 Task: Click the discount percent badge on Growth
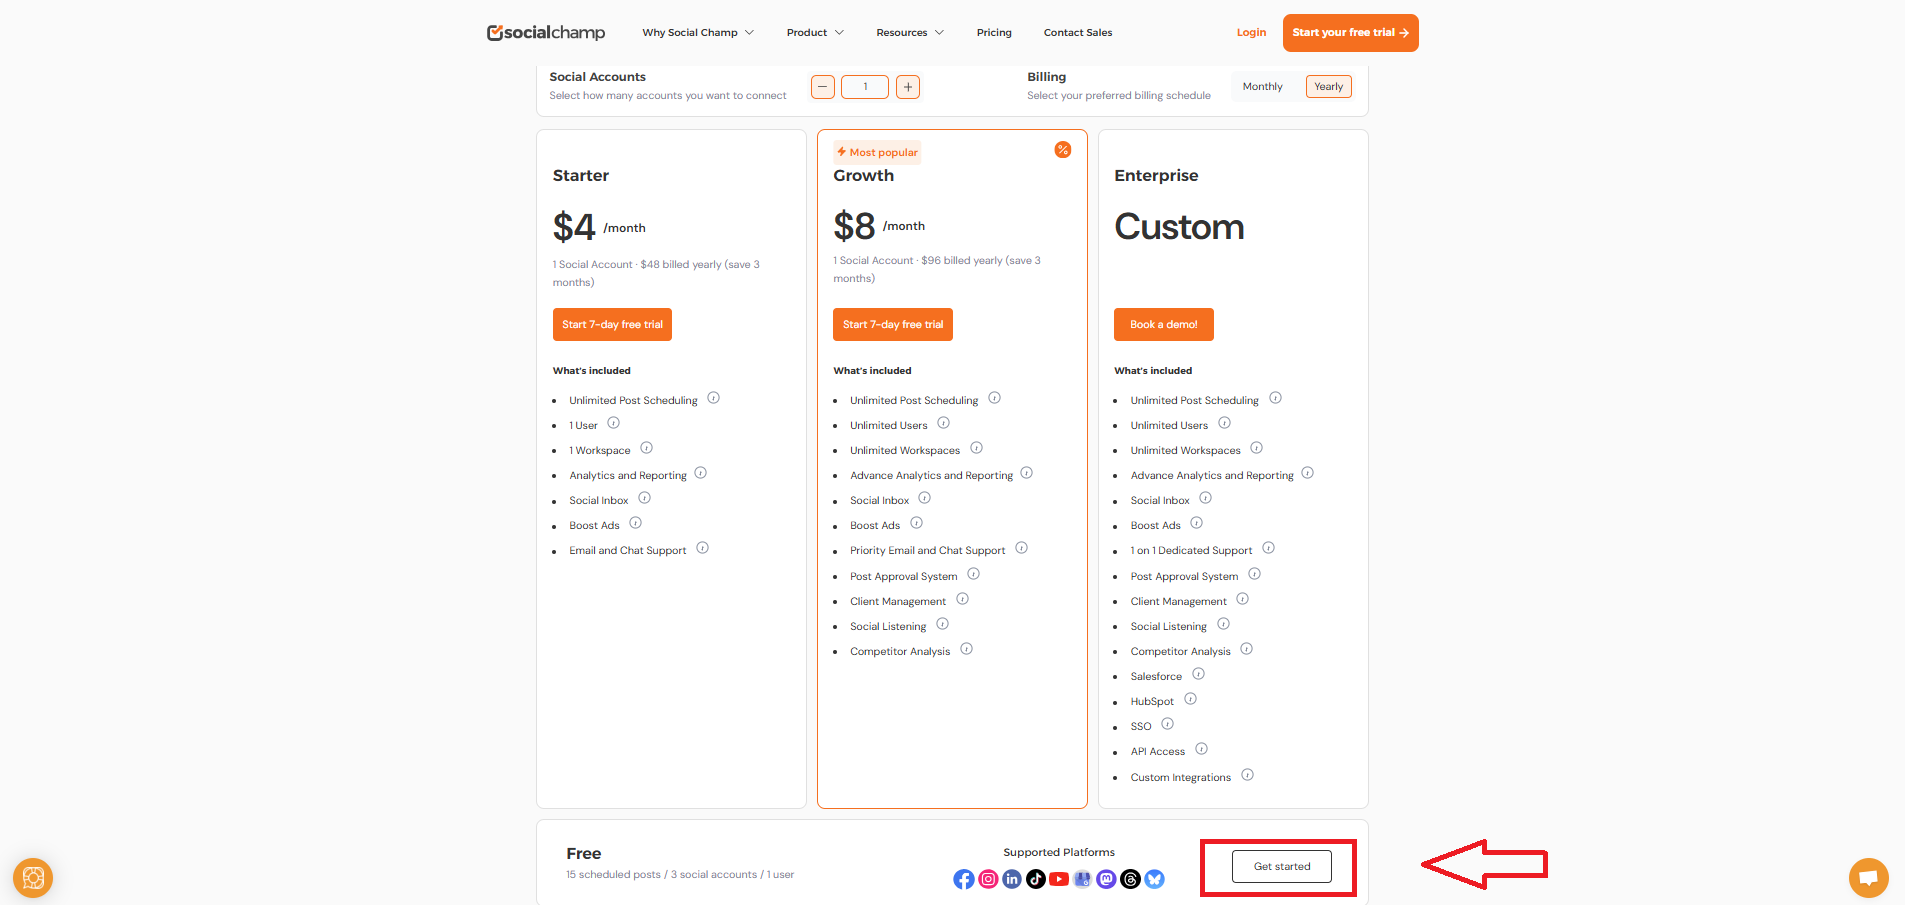(x=1063, y=150)
